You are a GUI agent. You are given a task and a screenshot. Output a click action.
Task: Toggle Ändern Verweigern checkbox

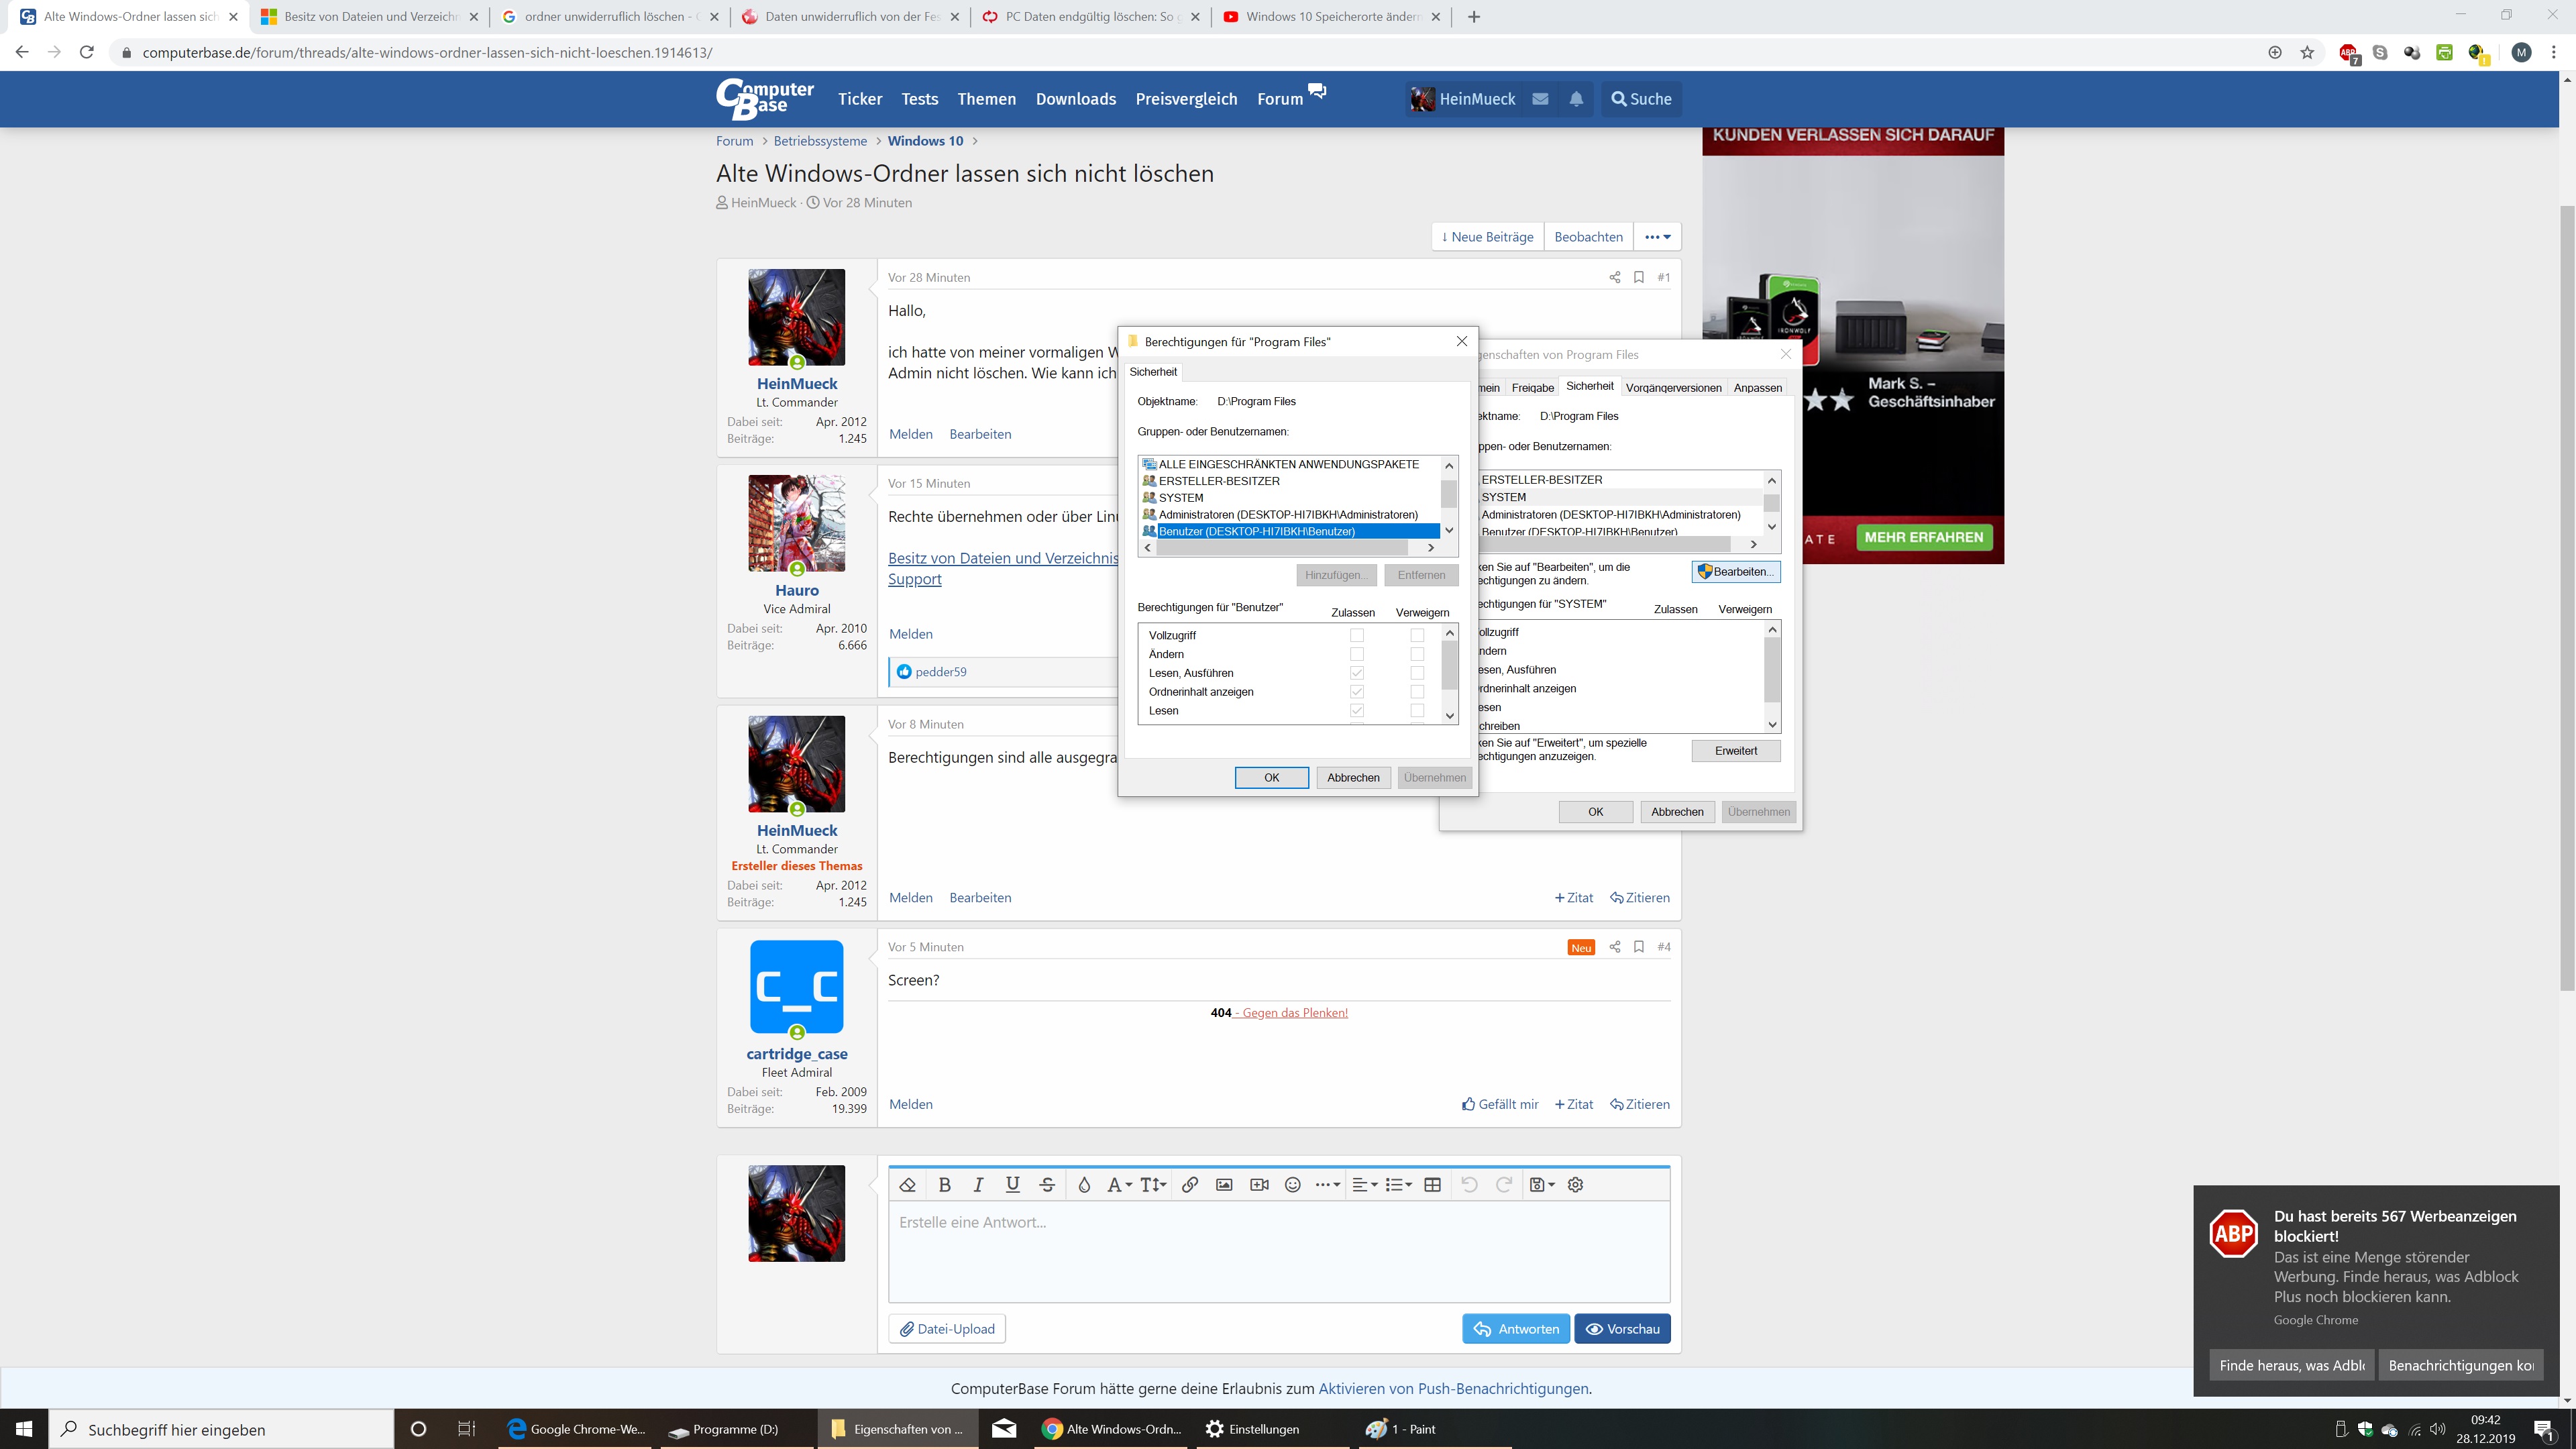tap(1417, 654)
